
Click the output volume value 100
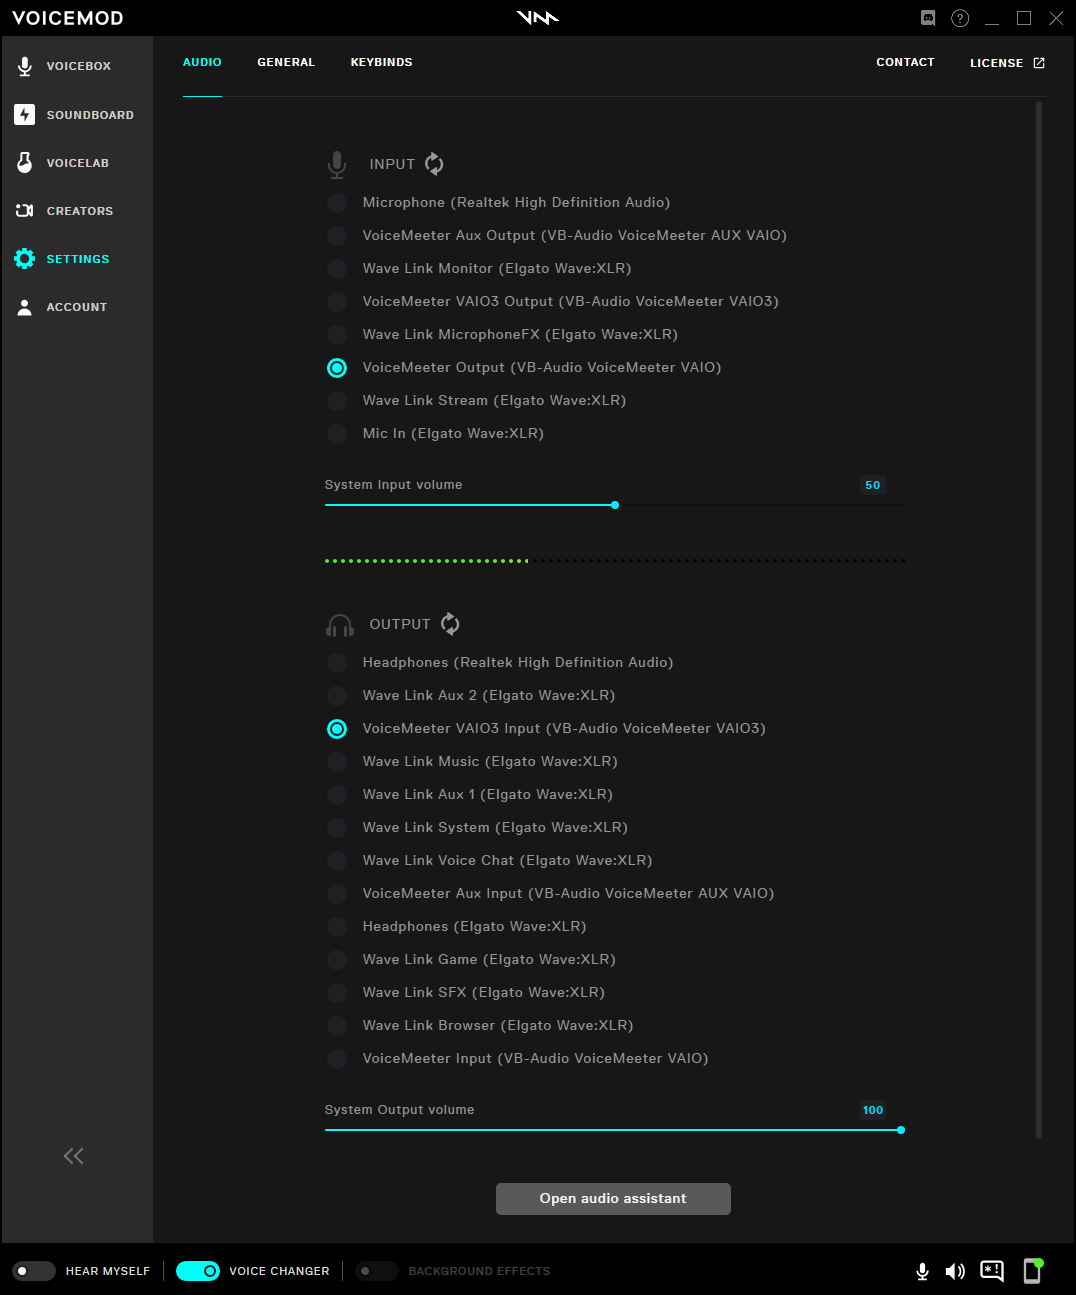(x=873, y=1110)
